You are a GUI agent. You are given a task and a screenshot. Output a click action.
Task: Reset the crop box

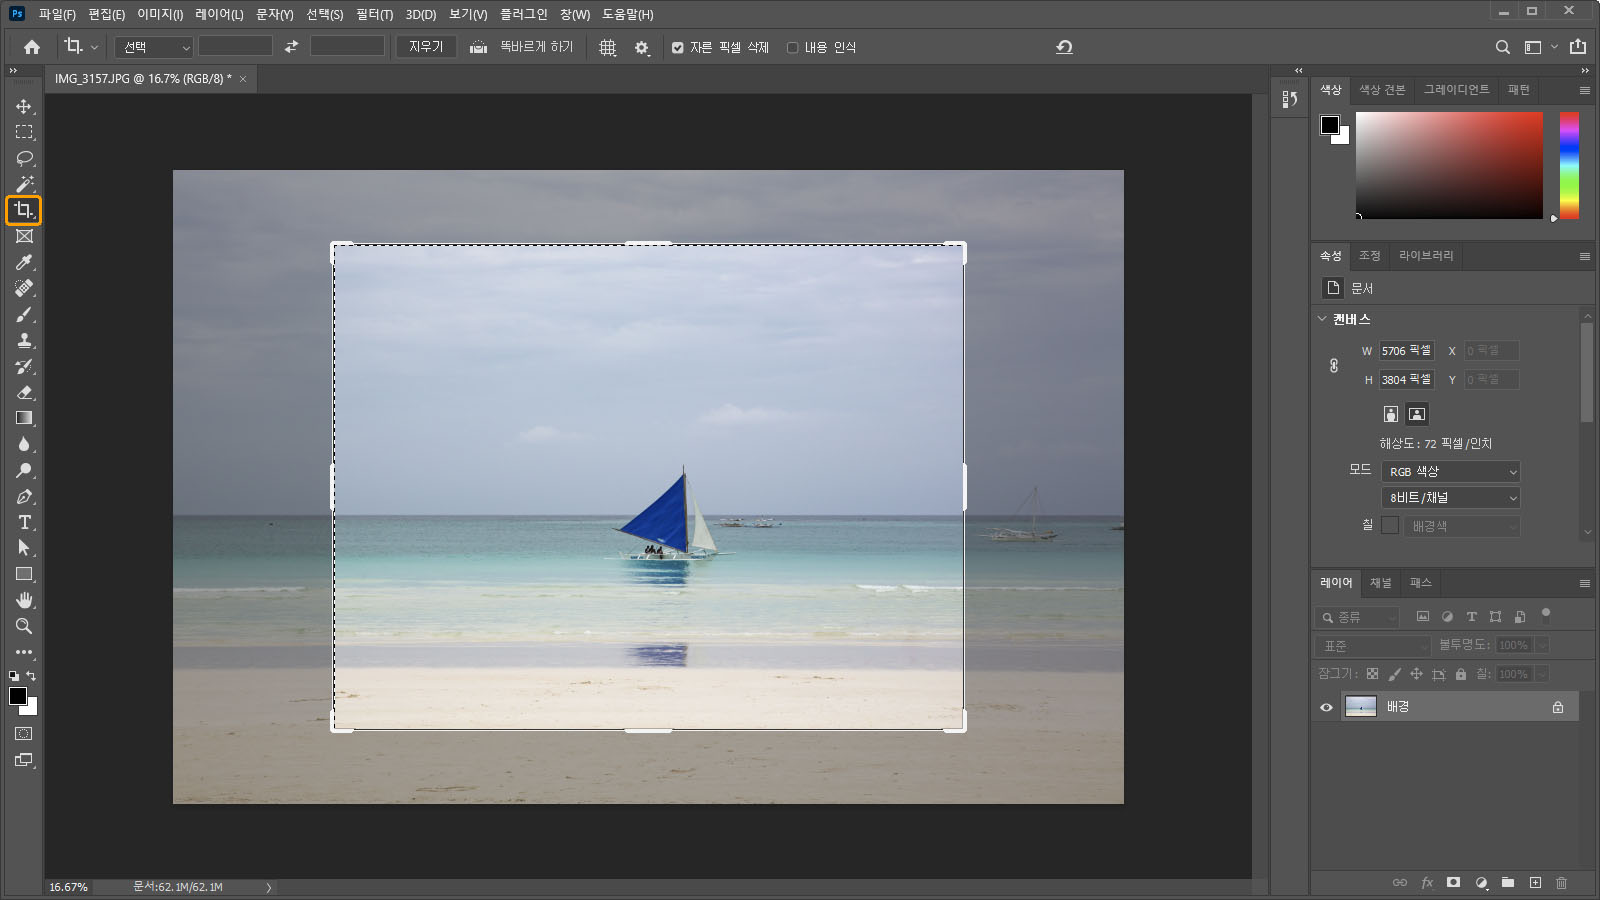pyautogui.click(x=1064, y=47)
